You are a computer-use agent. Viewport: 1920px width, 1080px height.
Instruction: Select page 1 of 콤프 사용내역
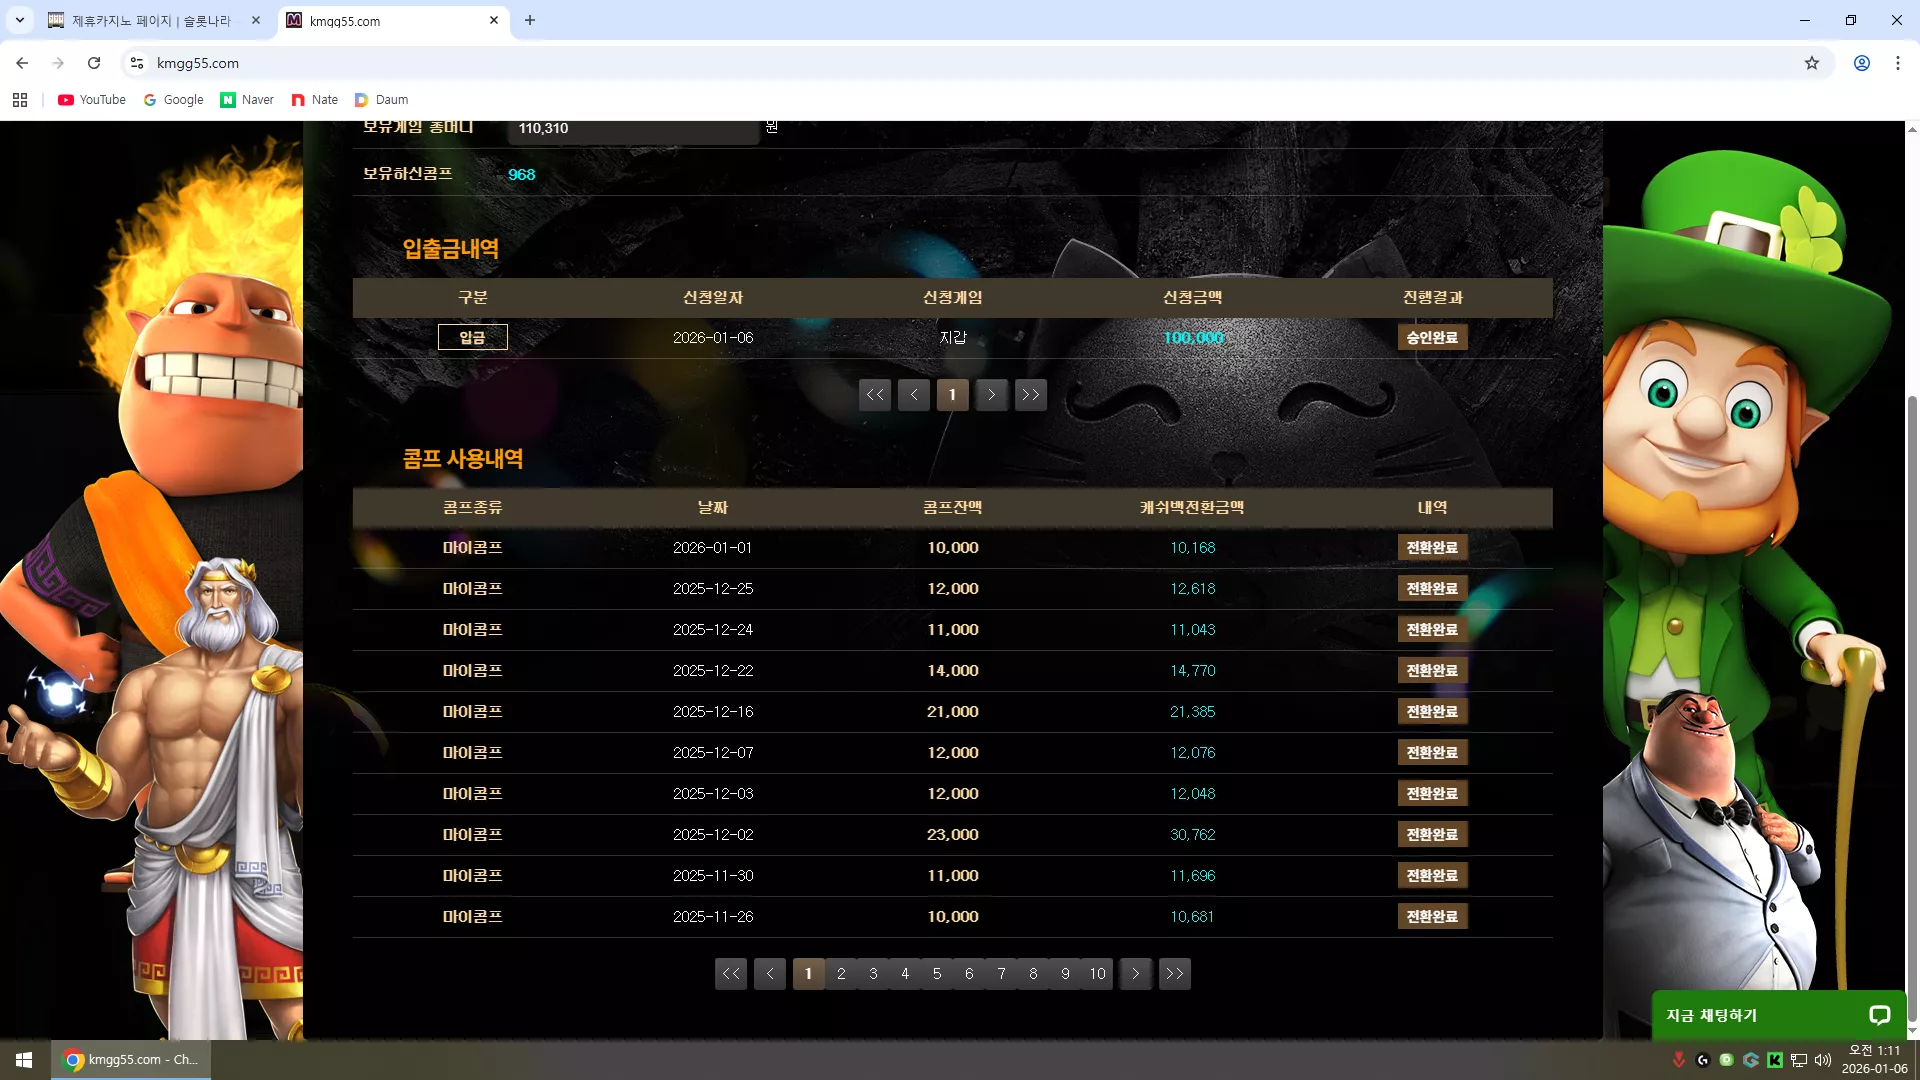[809, 974]
